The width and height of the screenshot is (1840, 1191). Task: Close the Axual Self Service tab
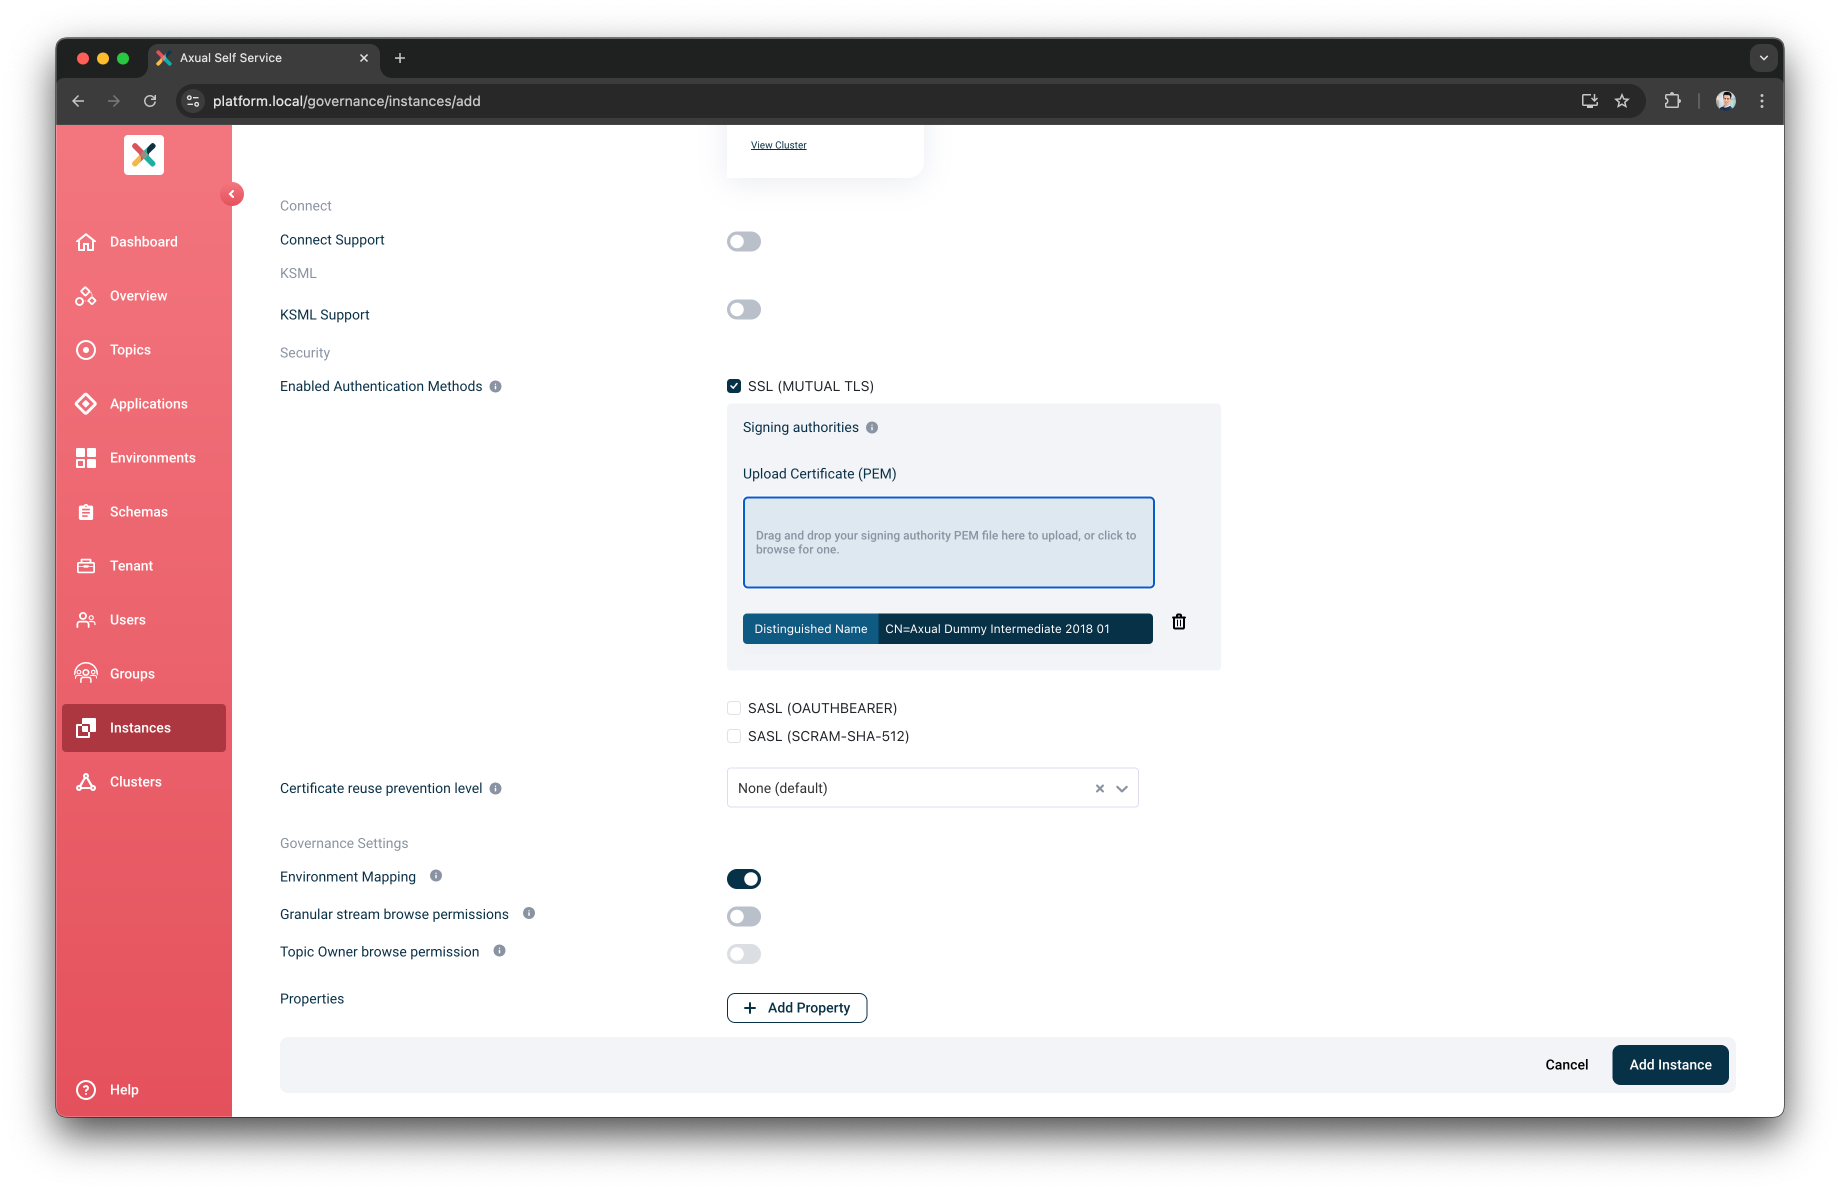(x=364, y=58)
